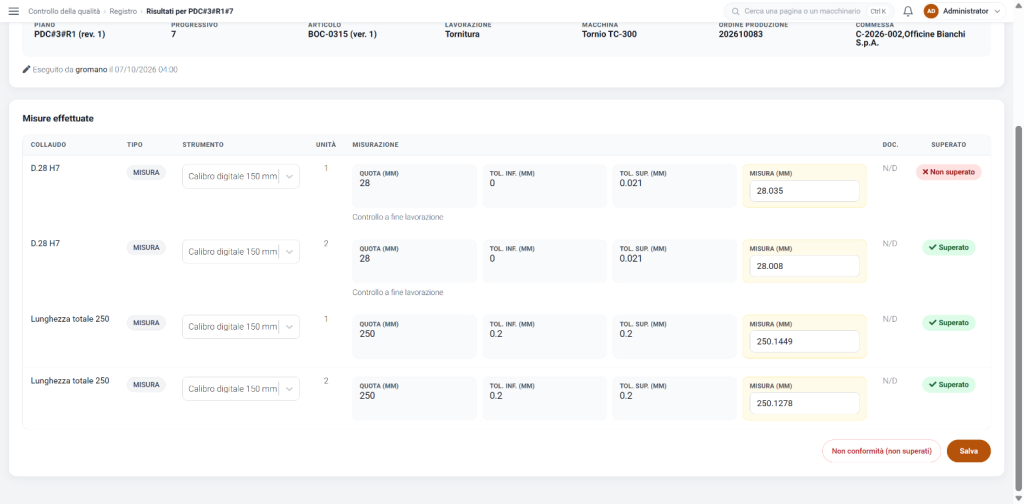The width and height of the screenshot is (1024, 504).
Task: Click the vertical page scrollbar
Action: tap(1018, 307)
